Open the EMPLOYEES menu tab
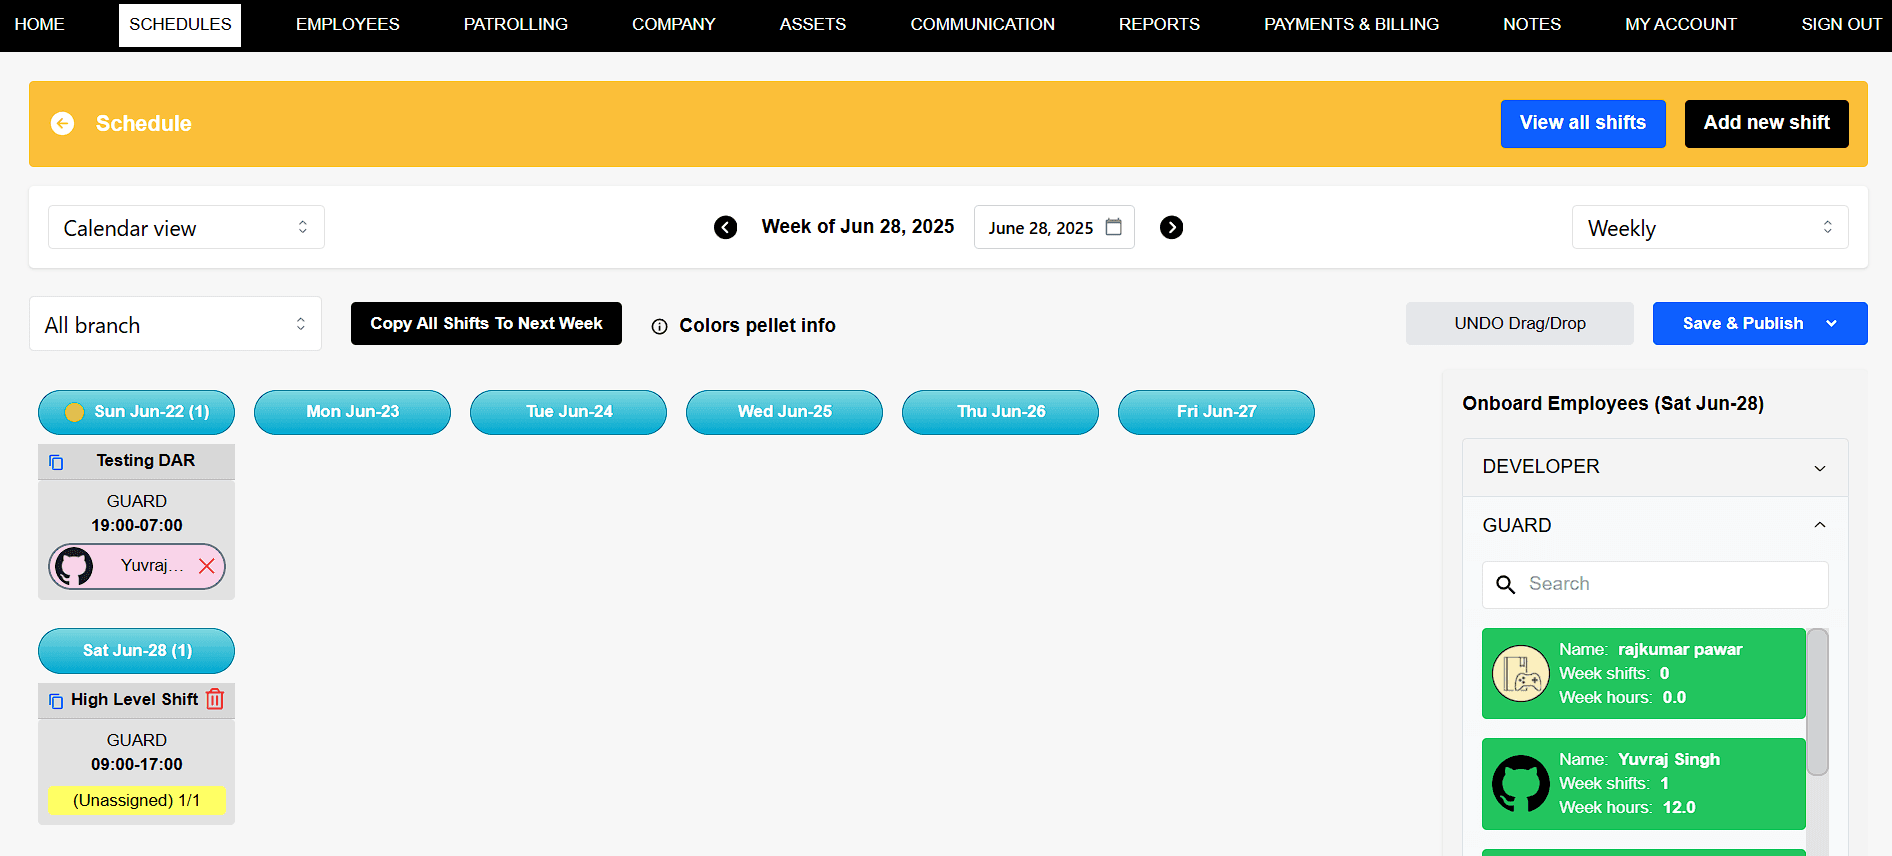Screen dimensions: 1892x856 pyautogui.click(x=347, y=24)
